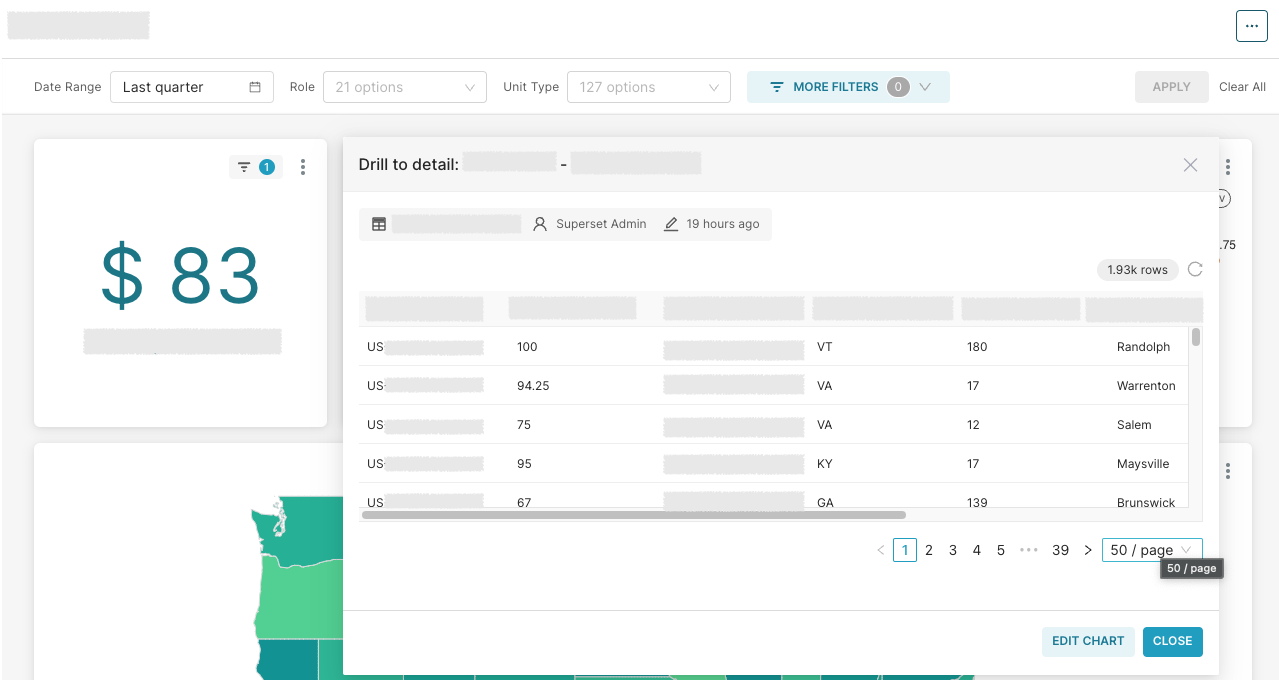Click the EDIT CHART button
1279x680 pixels.
[1088, 641]
